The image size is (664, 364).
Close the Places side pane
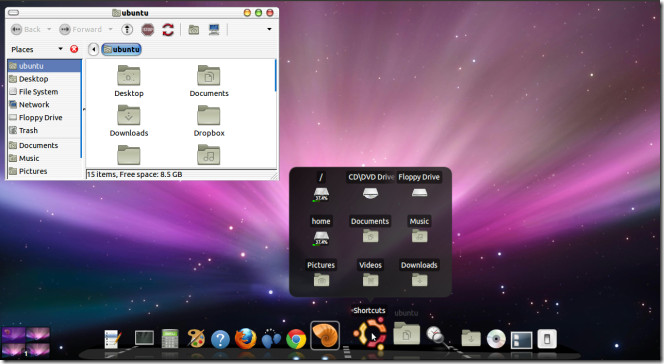tap(74, 49)
